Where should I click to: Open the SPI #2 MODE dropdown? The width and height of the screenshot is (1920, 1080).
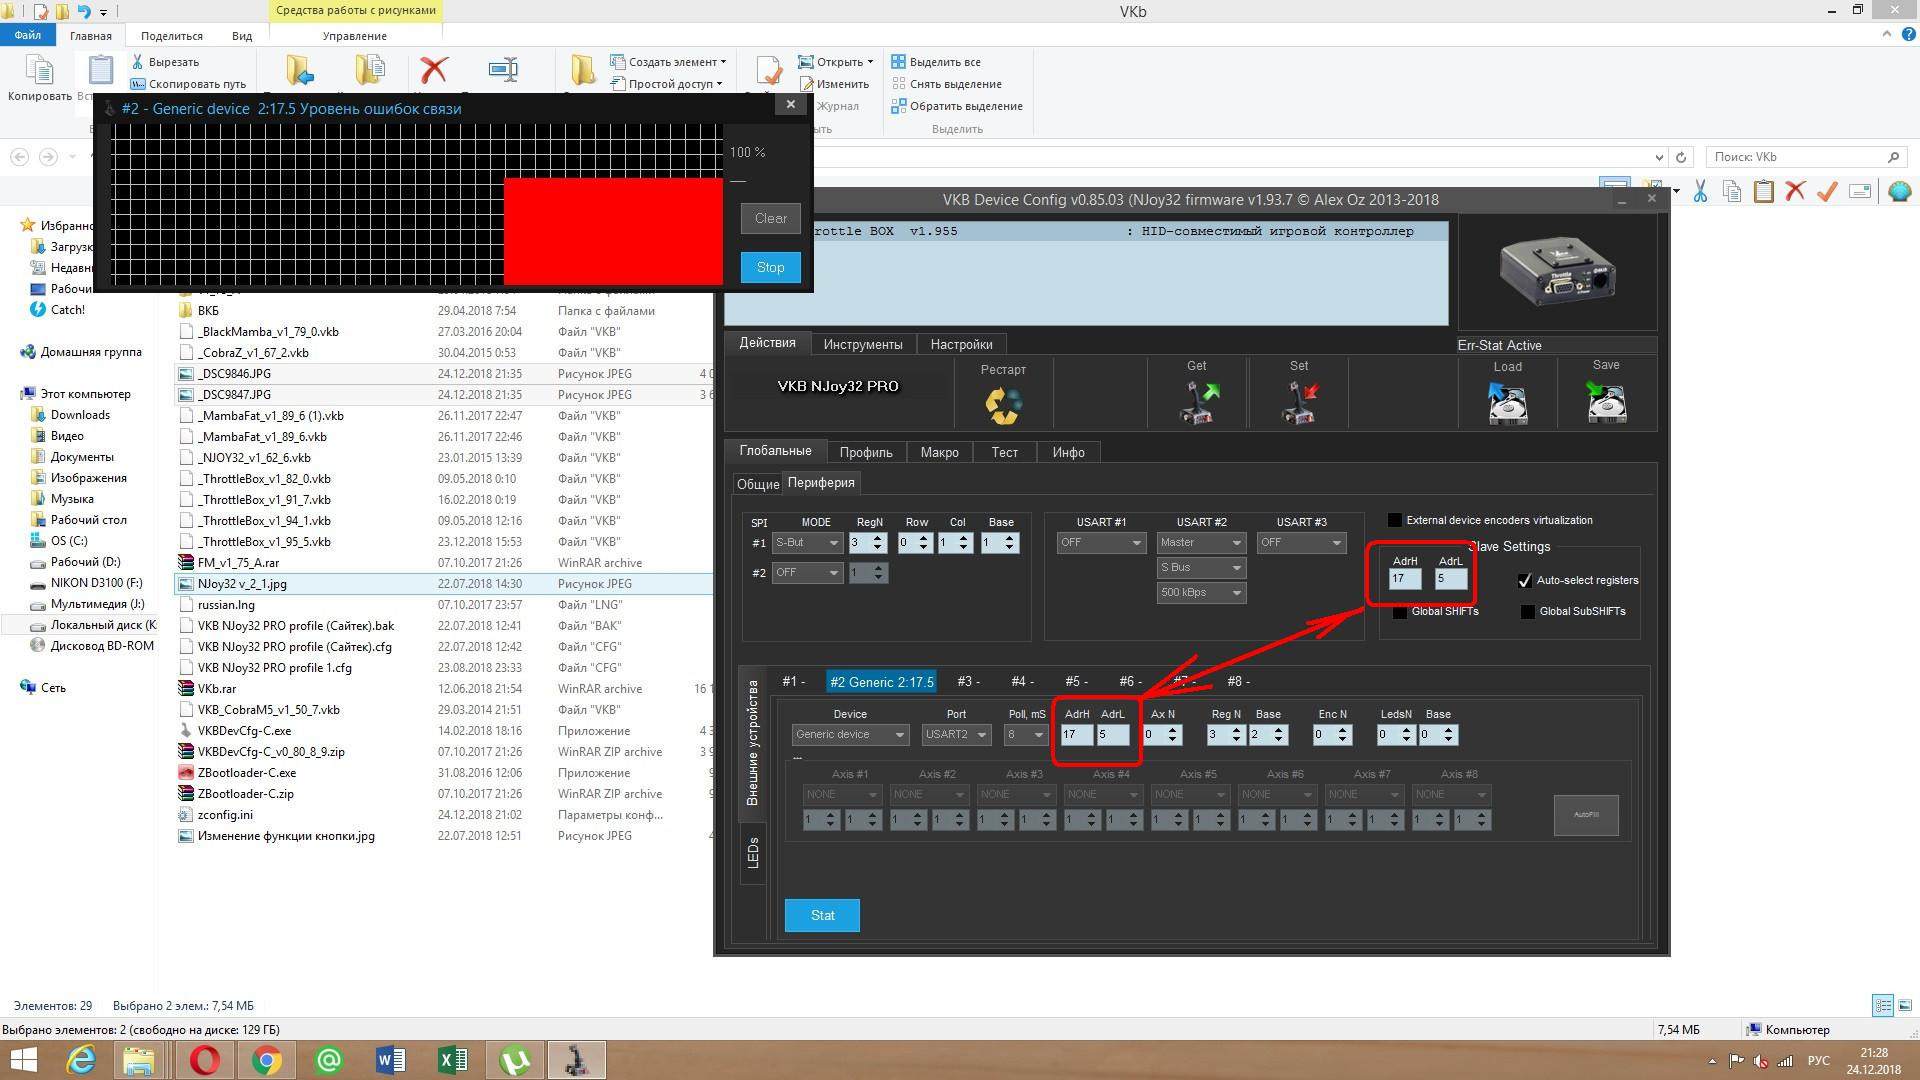(807, 573)
